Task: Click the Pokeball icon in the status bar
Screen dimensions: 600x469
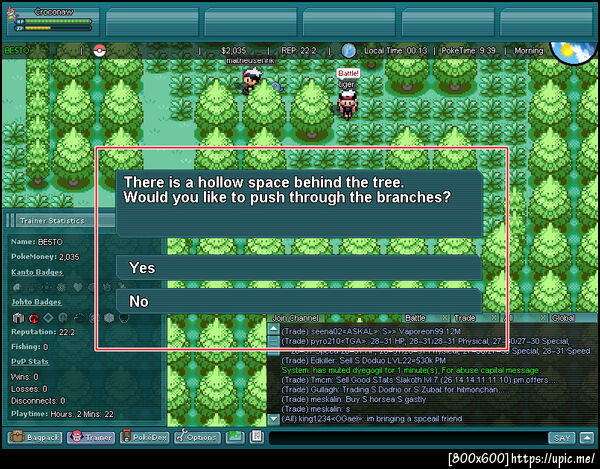Action: [x=99, y=50]
